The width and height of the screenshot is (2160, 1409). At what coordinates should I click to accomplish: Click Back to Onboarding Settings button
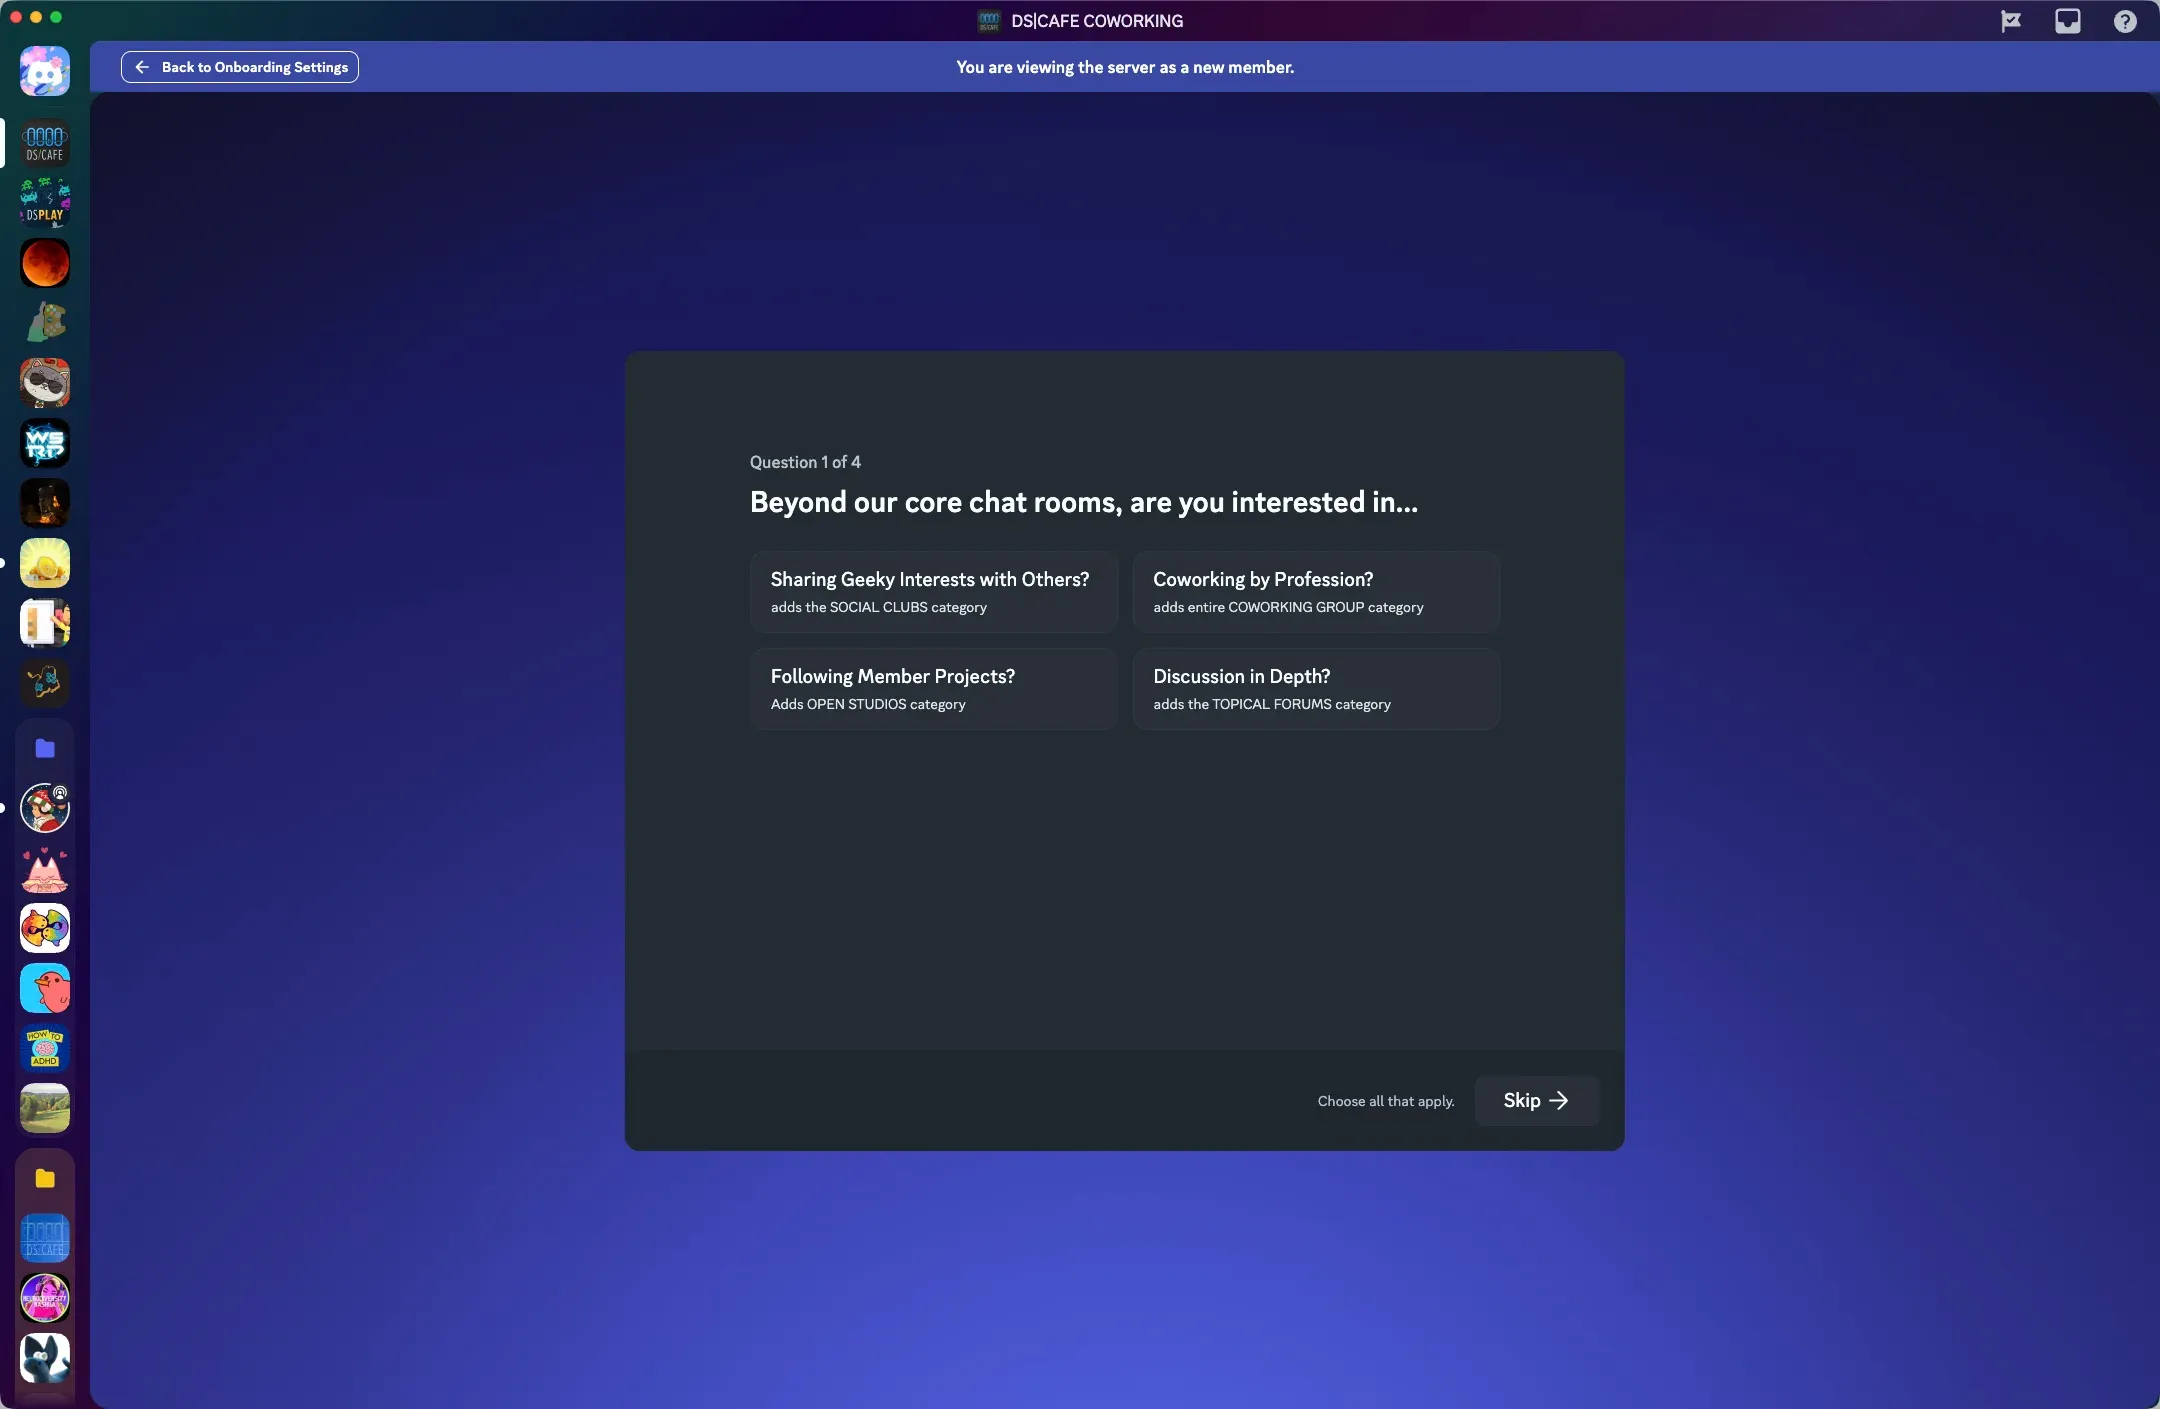(x=240, y=67)
